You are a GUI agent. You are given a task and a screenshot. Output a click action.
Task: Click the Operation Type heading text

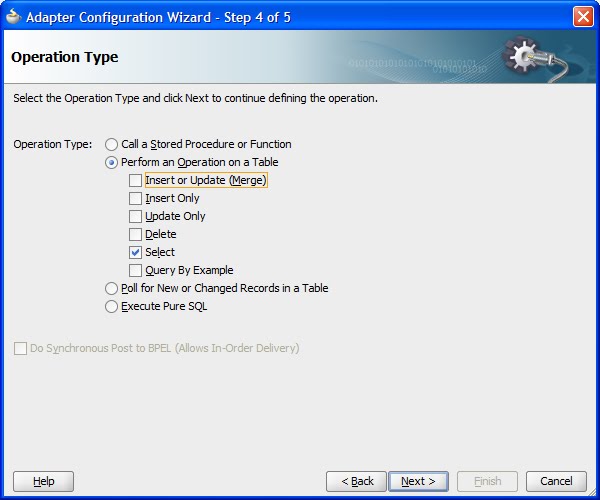click(x=65, y=57)
